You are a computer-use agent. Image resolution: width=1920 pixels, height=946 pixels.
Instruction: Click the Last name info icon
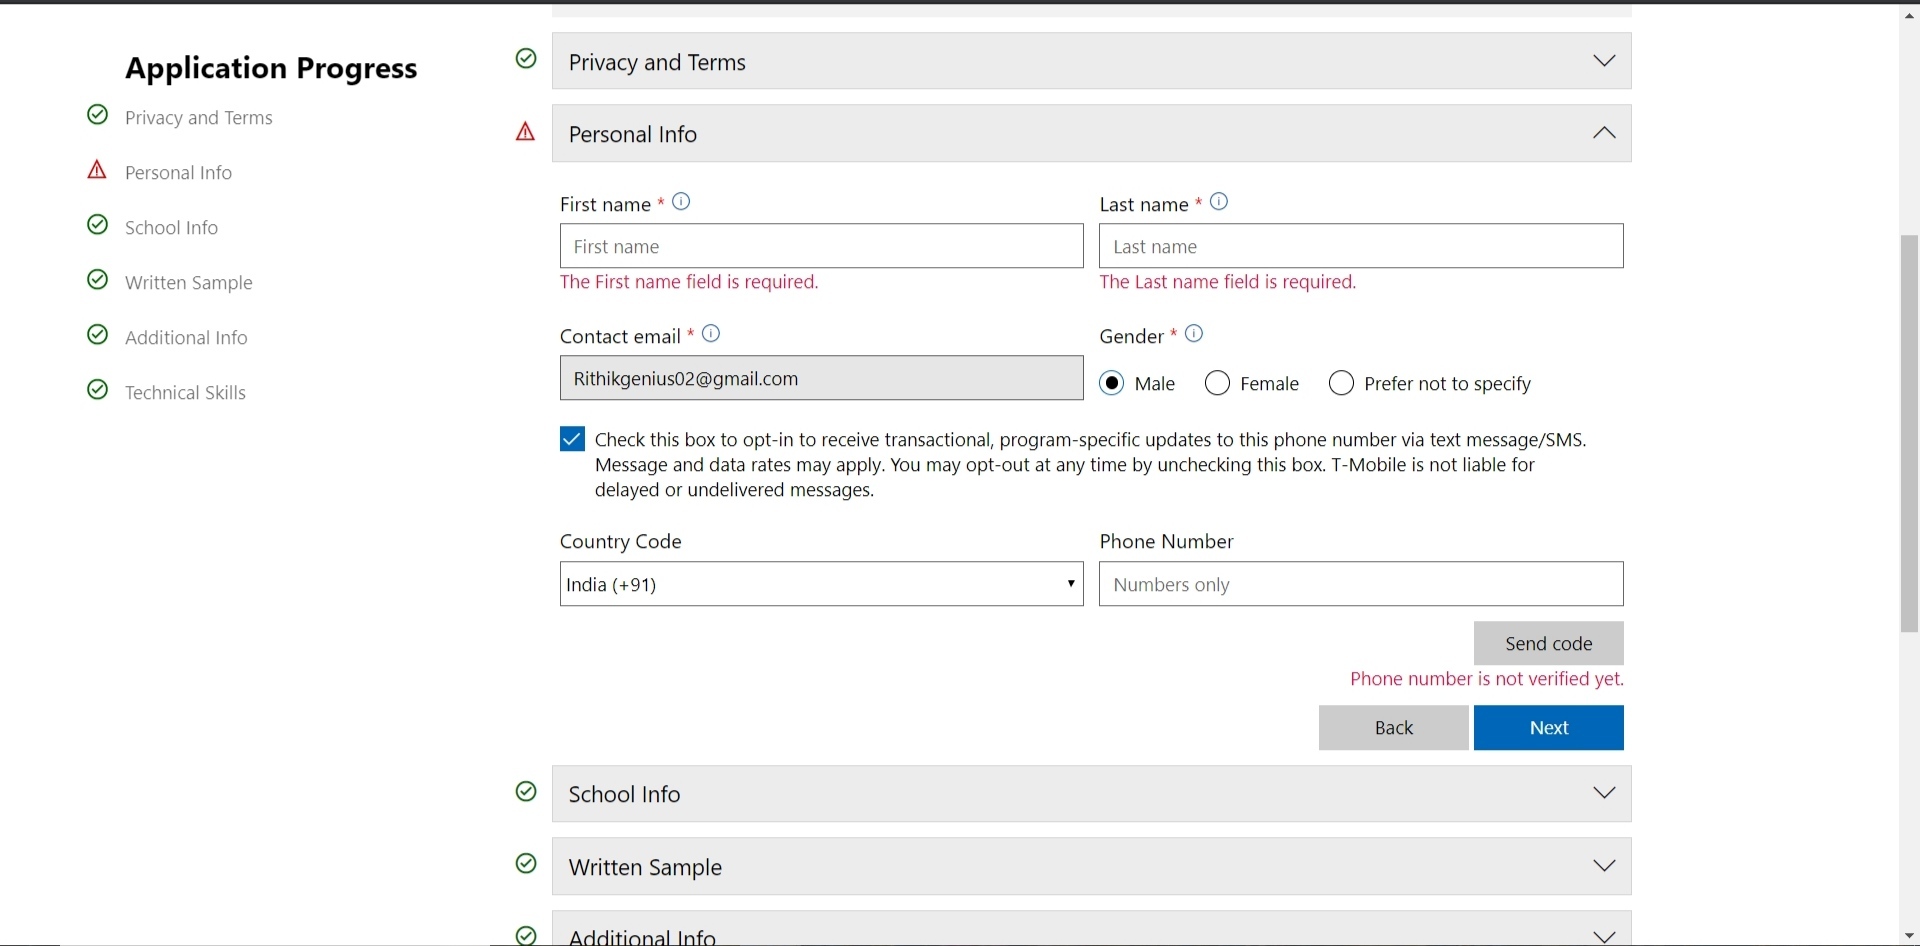(x=1219, y=202)
